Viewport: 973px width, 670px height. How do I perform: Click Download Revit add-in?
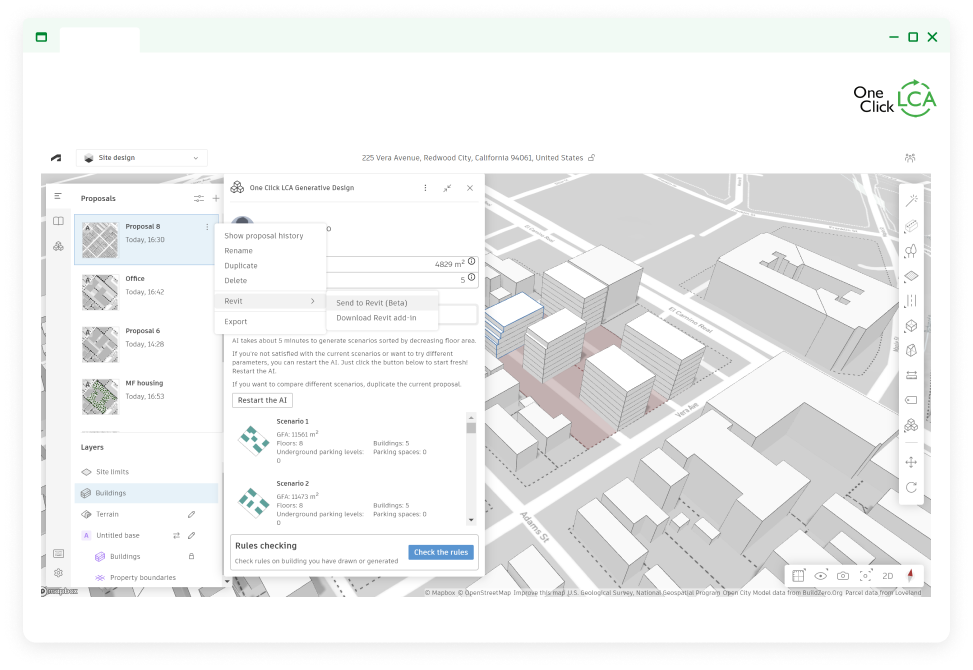376,318
